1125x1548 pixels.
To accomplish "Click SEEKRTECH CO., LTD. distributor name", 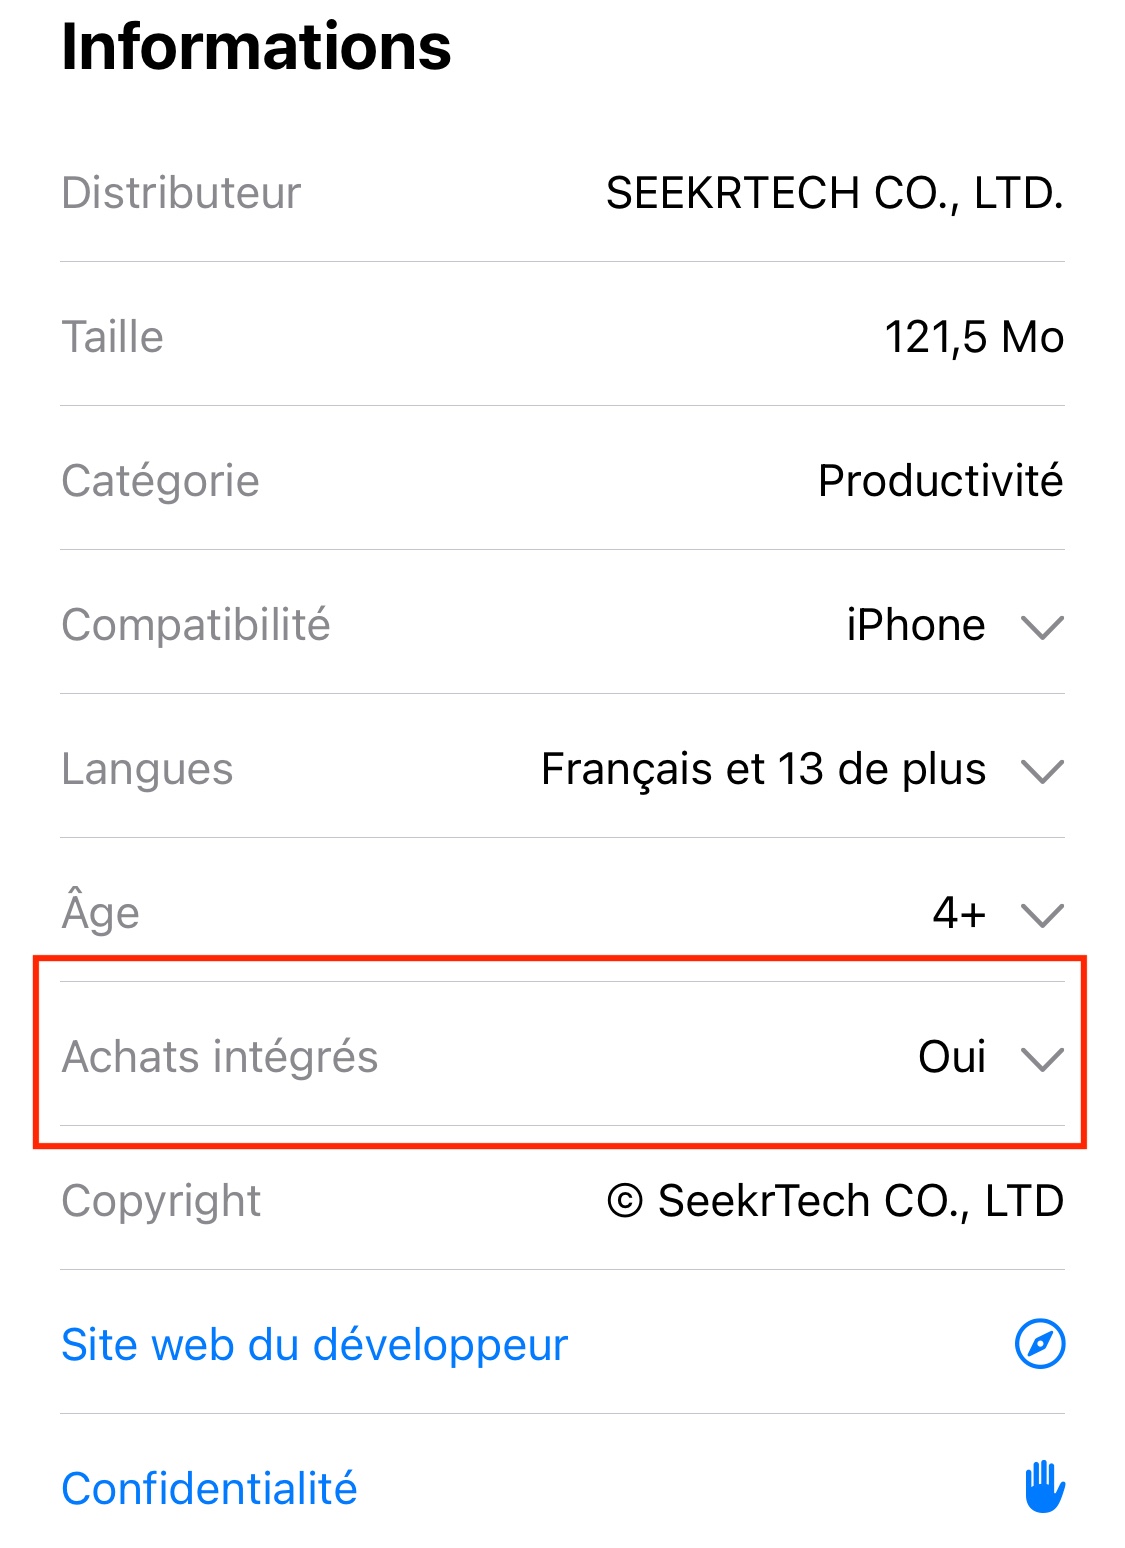I will (834, 193).
